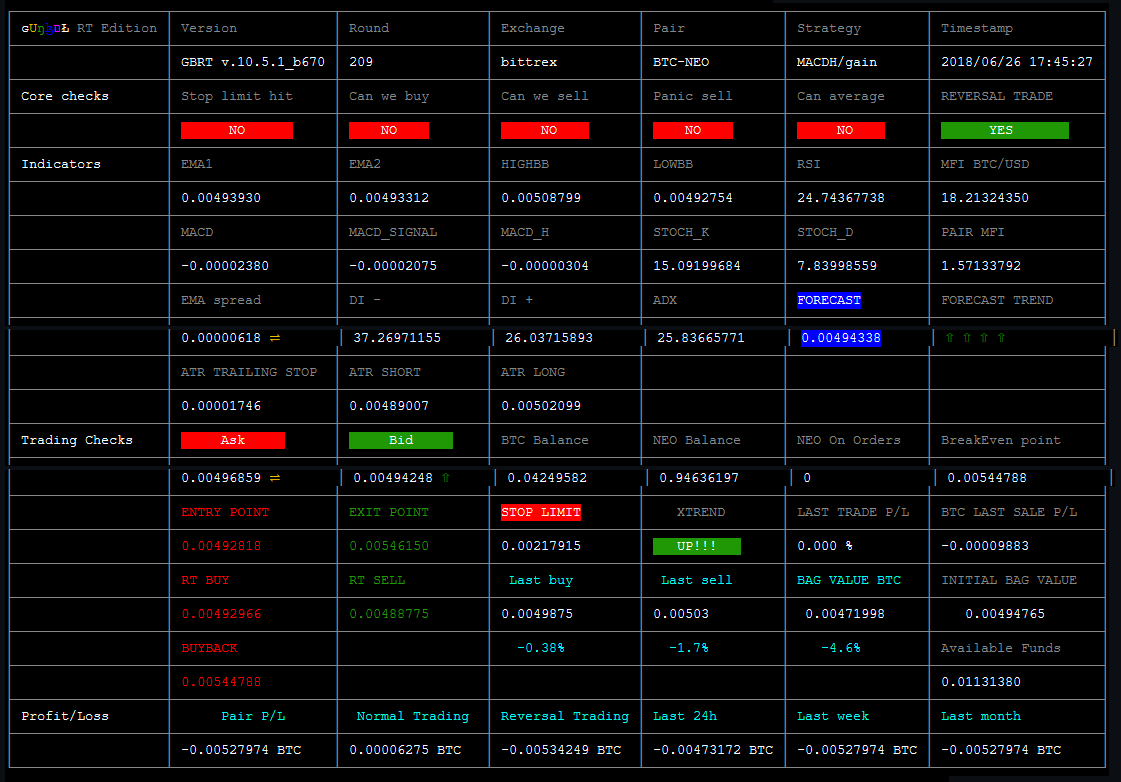The height and width of the screenshot is (782, 1121).
Task: Click the green Forecast Trend up arrows
Action: pyautogui.click(x=975, y=338)
